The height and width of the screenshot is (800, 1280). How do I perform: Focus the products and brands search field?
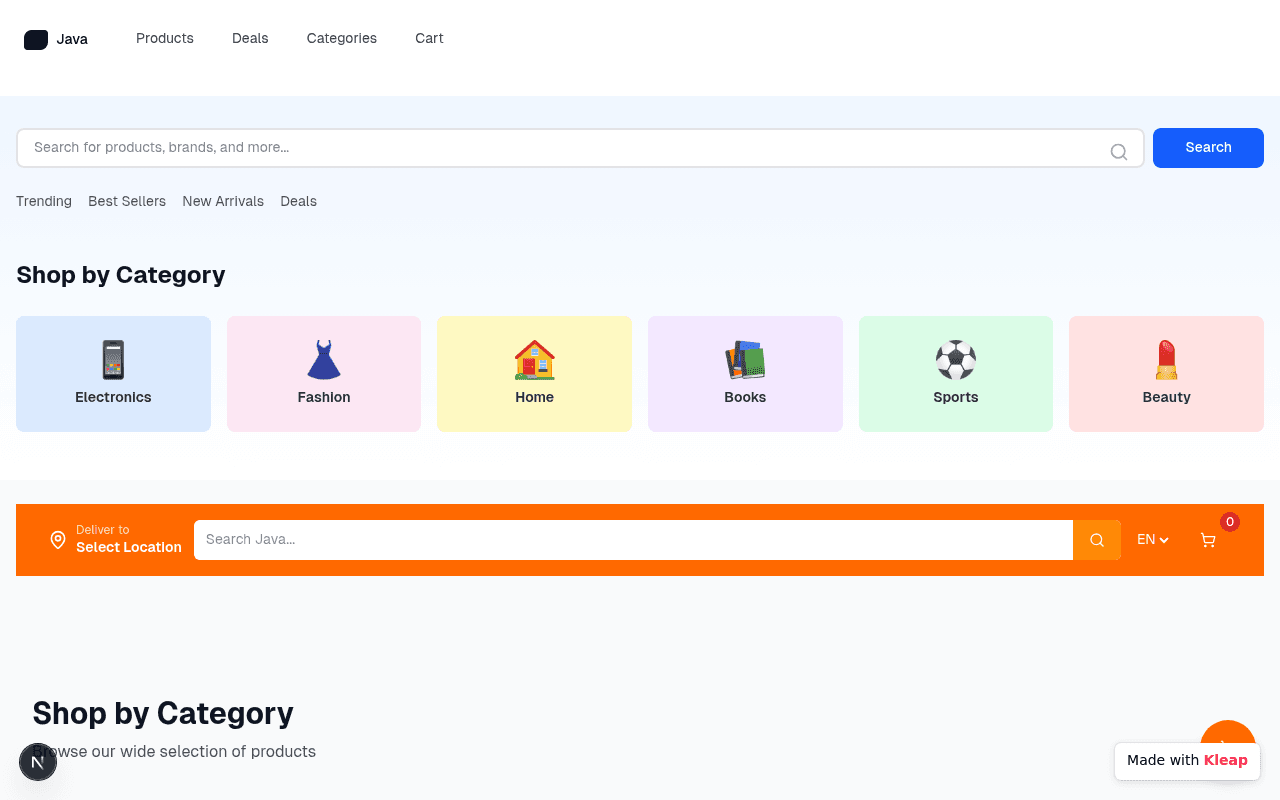[x=580, y=148]
